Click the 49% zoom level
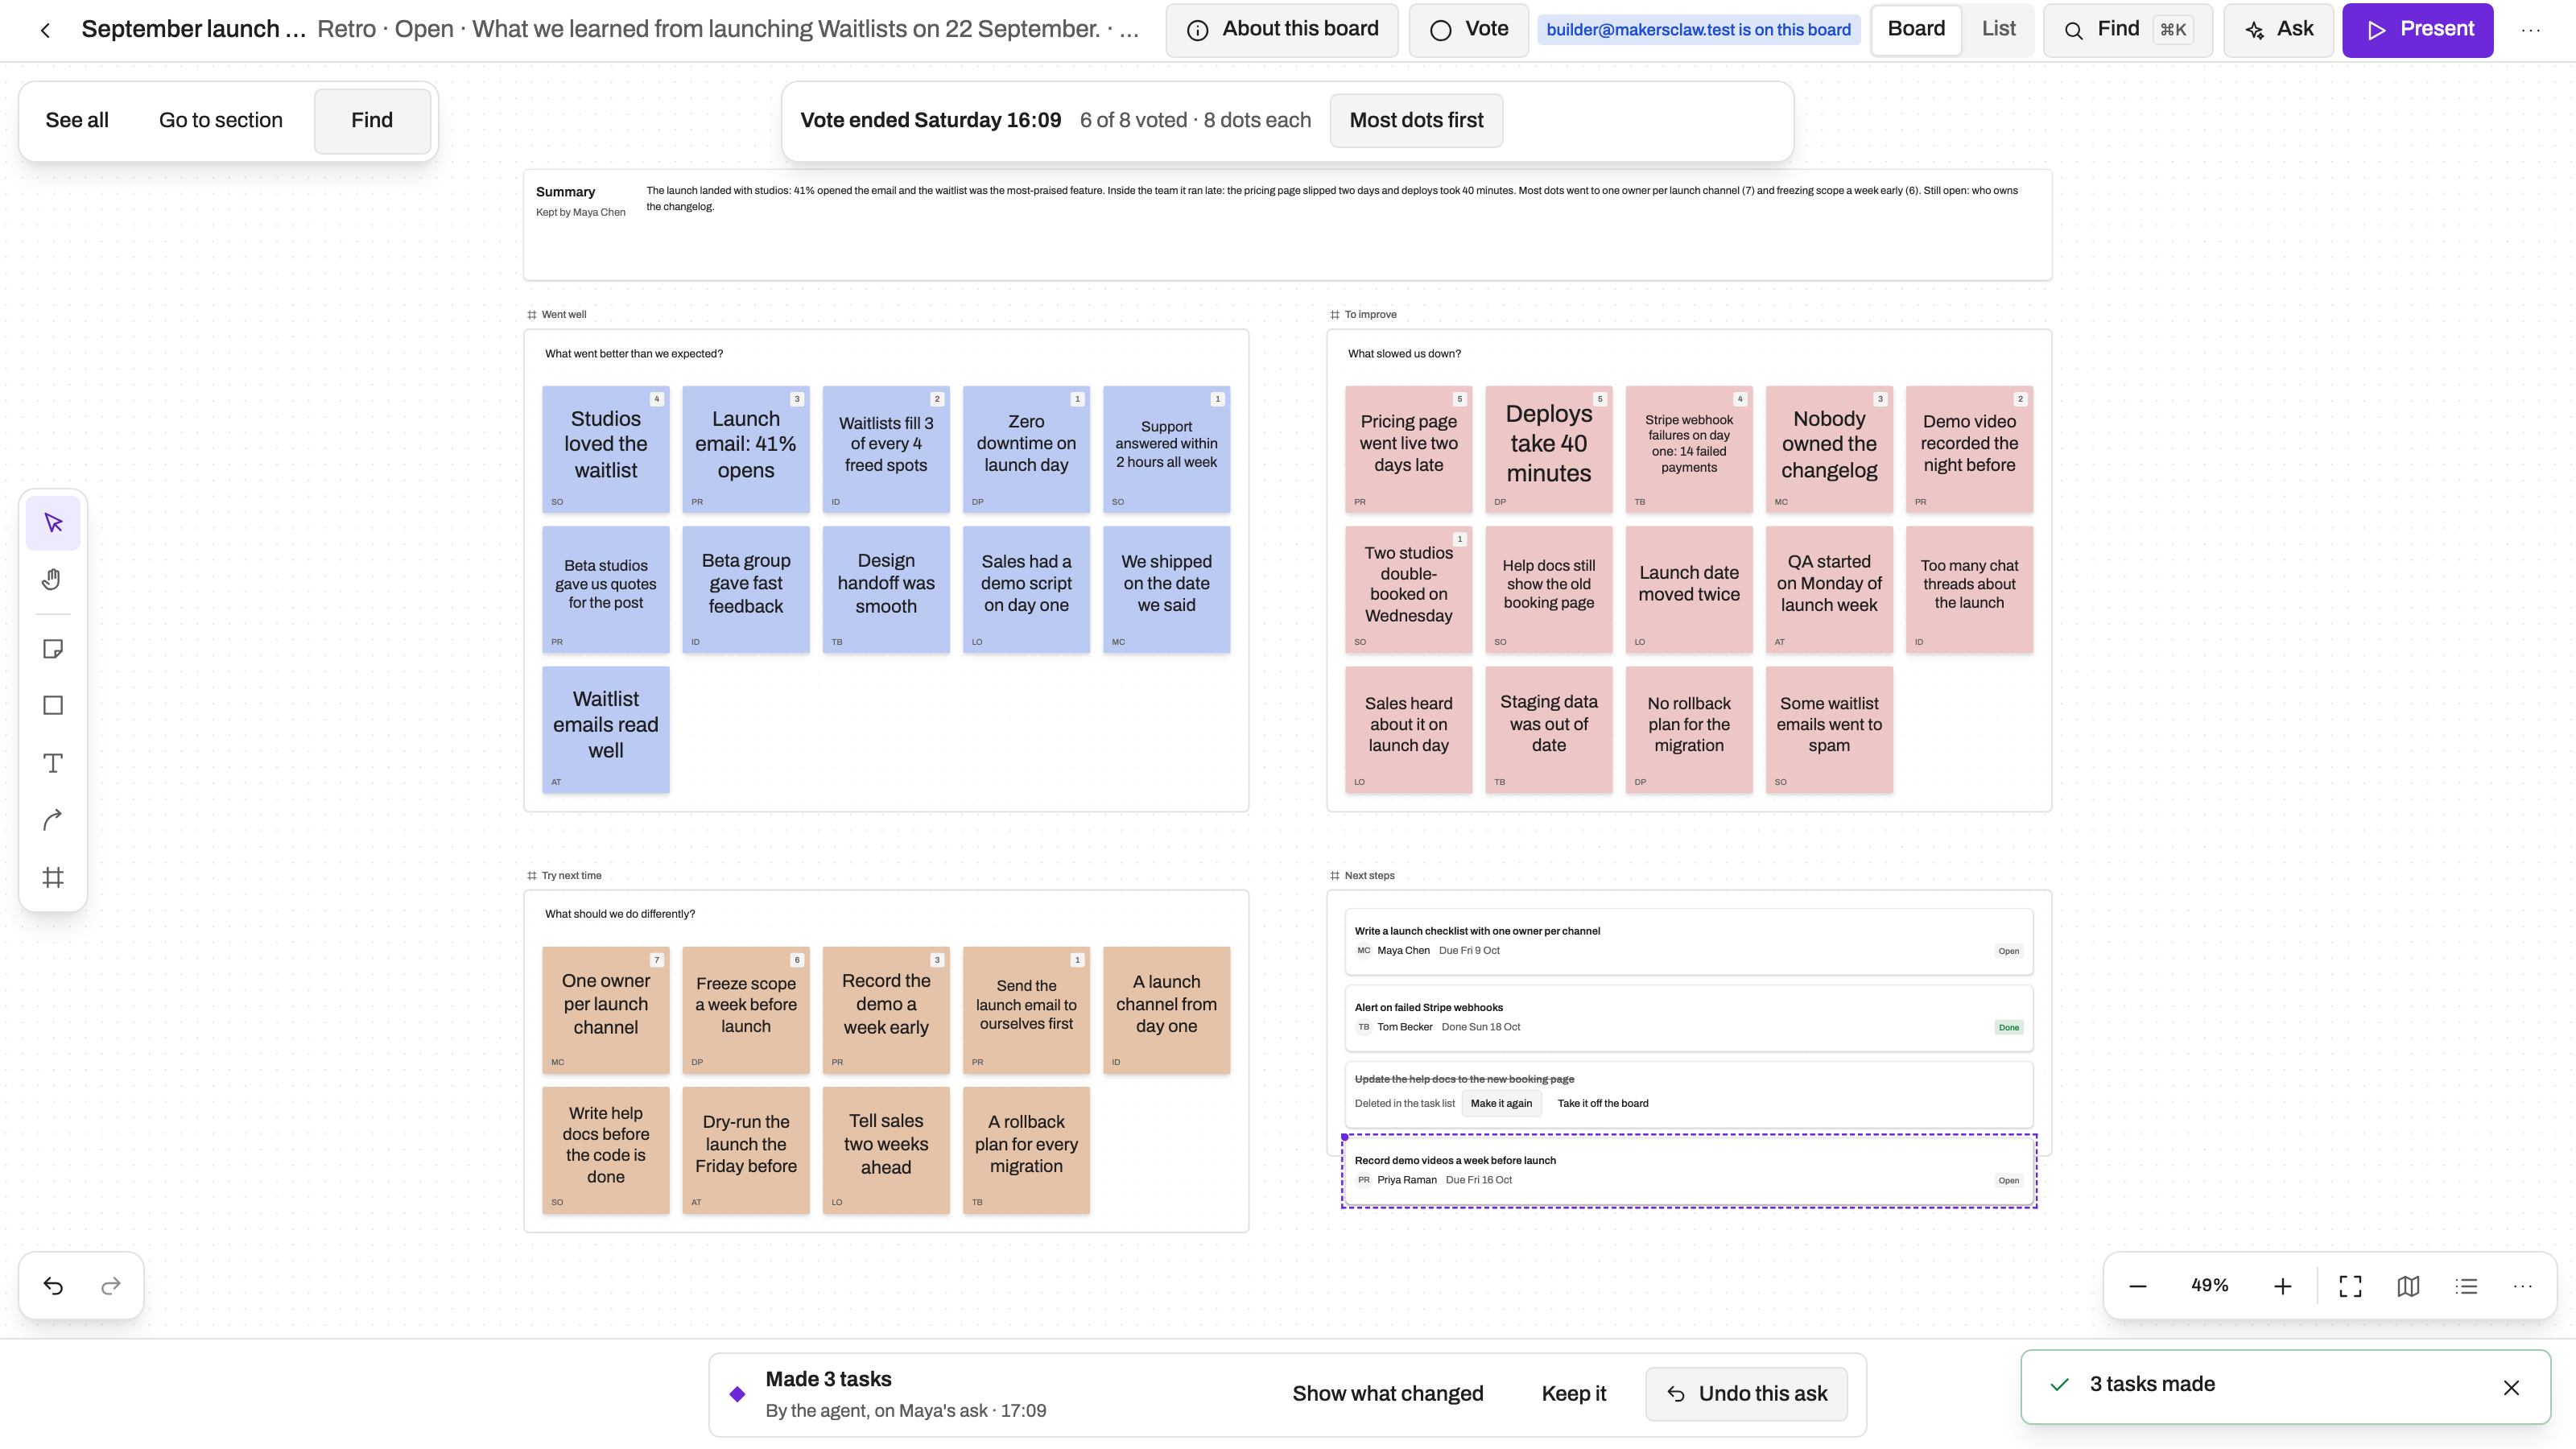 point(2209,1285)
